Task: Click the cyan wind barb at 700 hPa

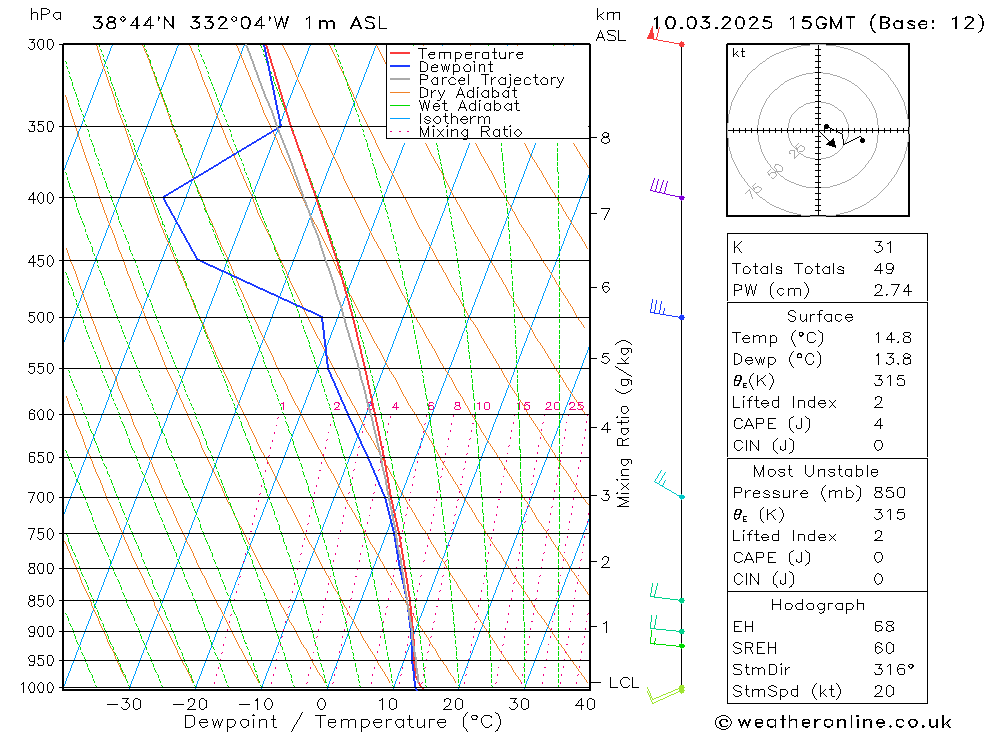Action: click(x=669, y=485)
